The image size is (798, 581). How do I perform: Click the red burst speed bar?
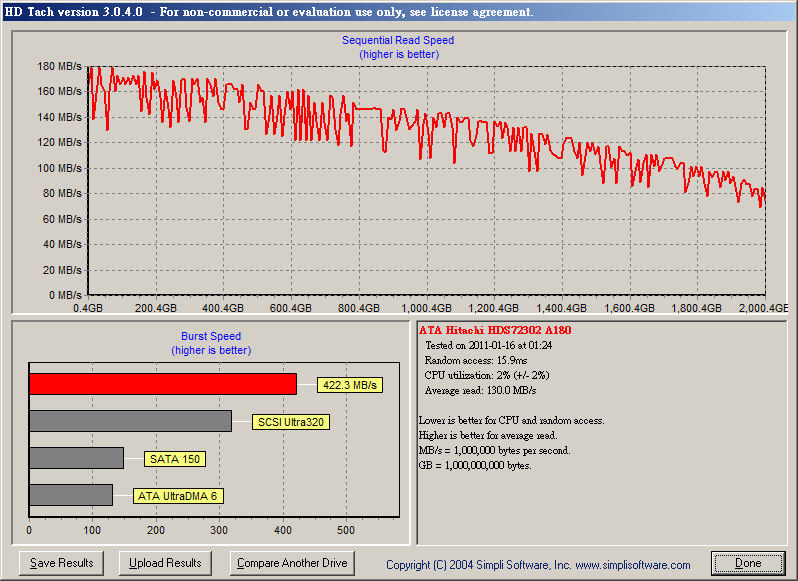[162, 384]
